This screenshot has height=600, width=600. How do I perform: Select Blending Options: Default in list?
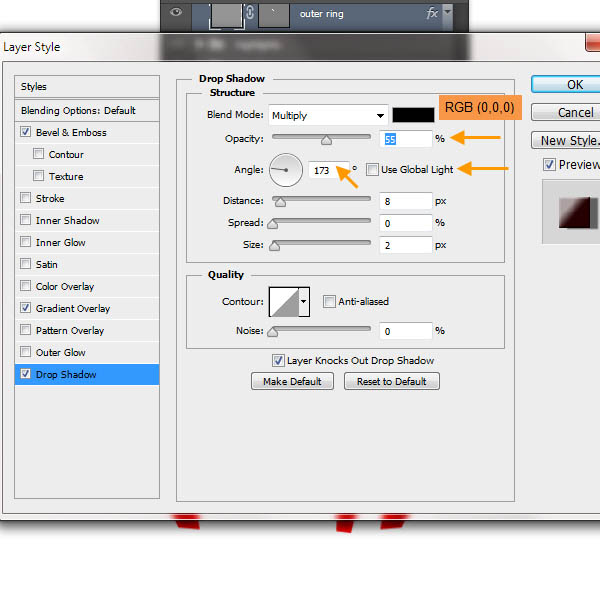(x=78, y=110)
